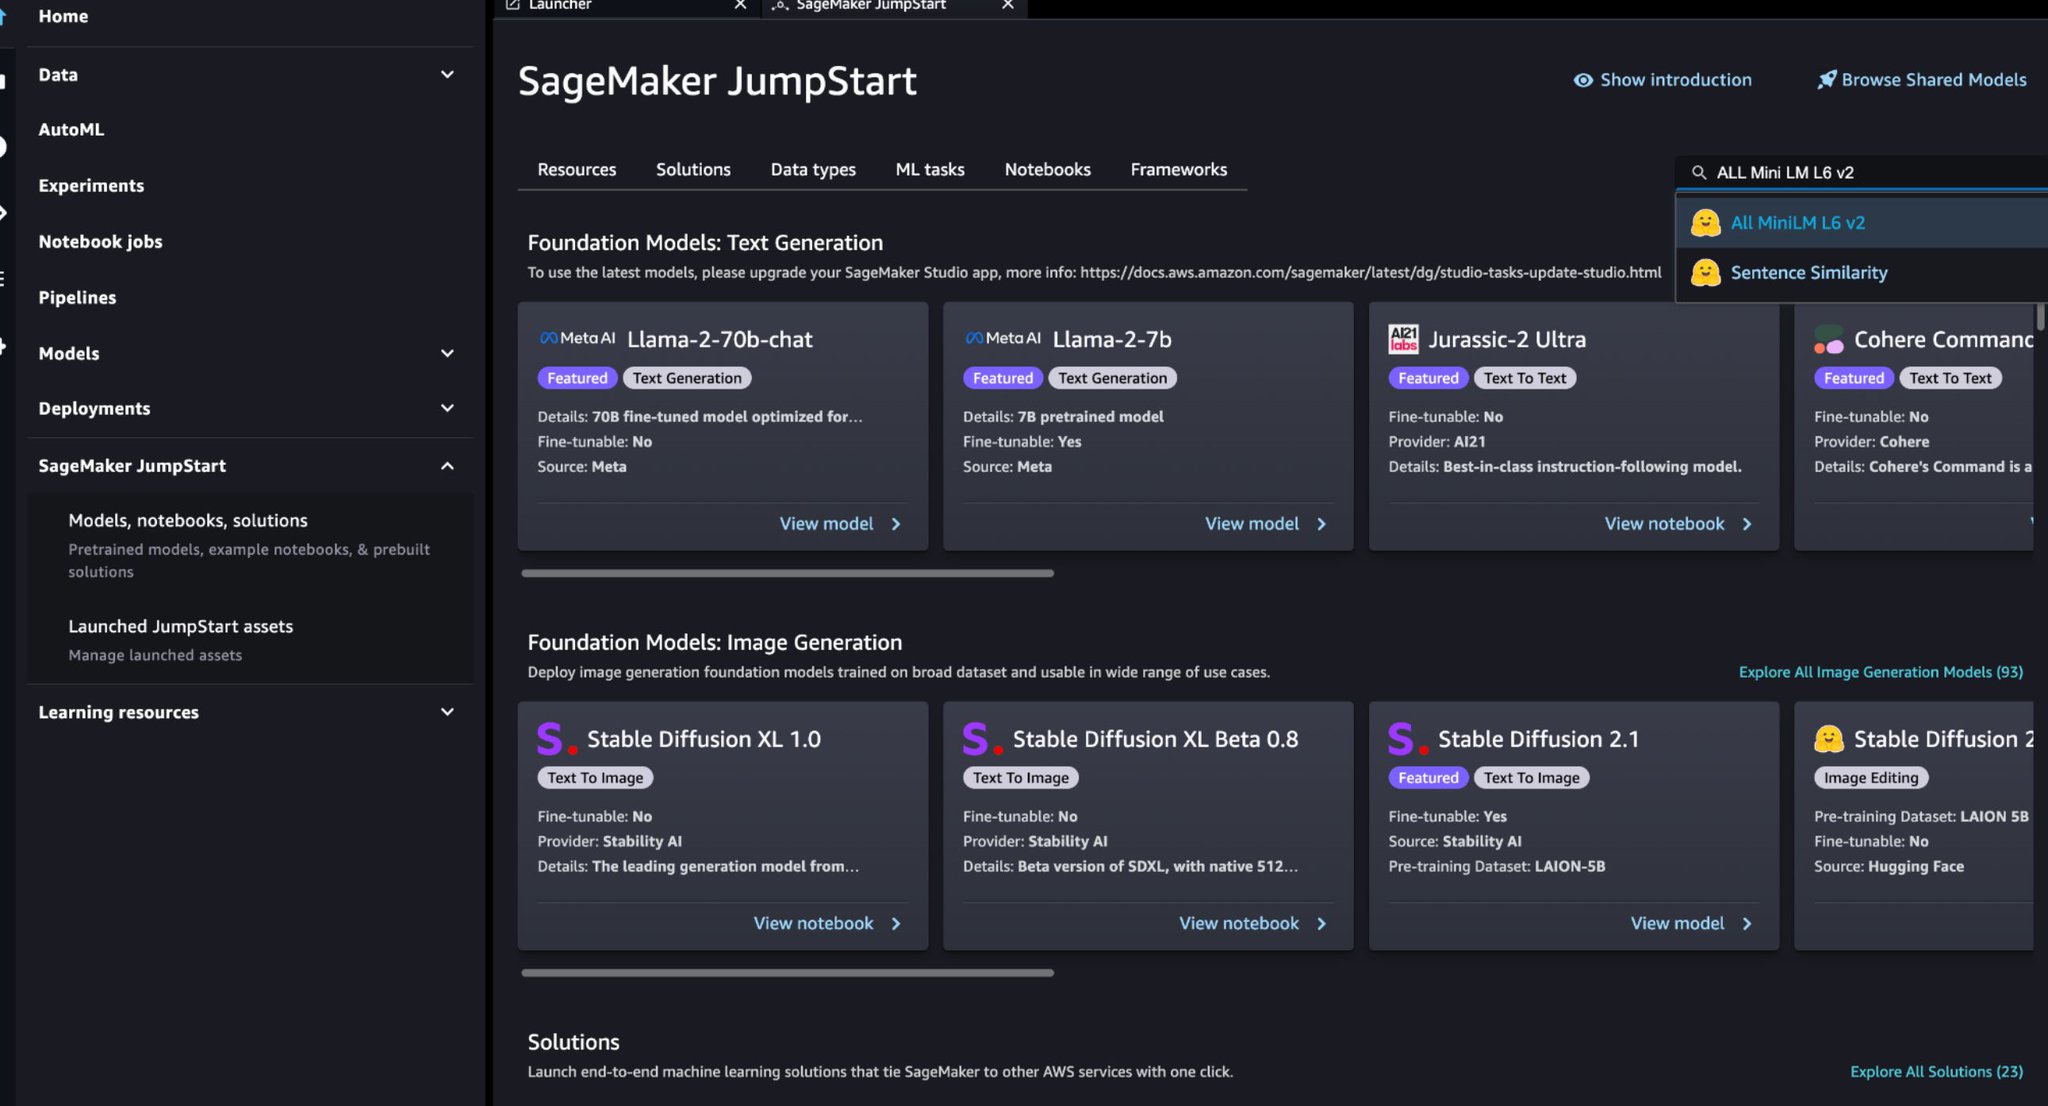Click arrow beside Stable Diffusion 2.1 View model
The height and width of the screenshot is (1106, 2048).
[1747, 924]
